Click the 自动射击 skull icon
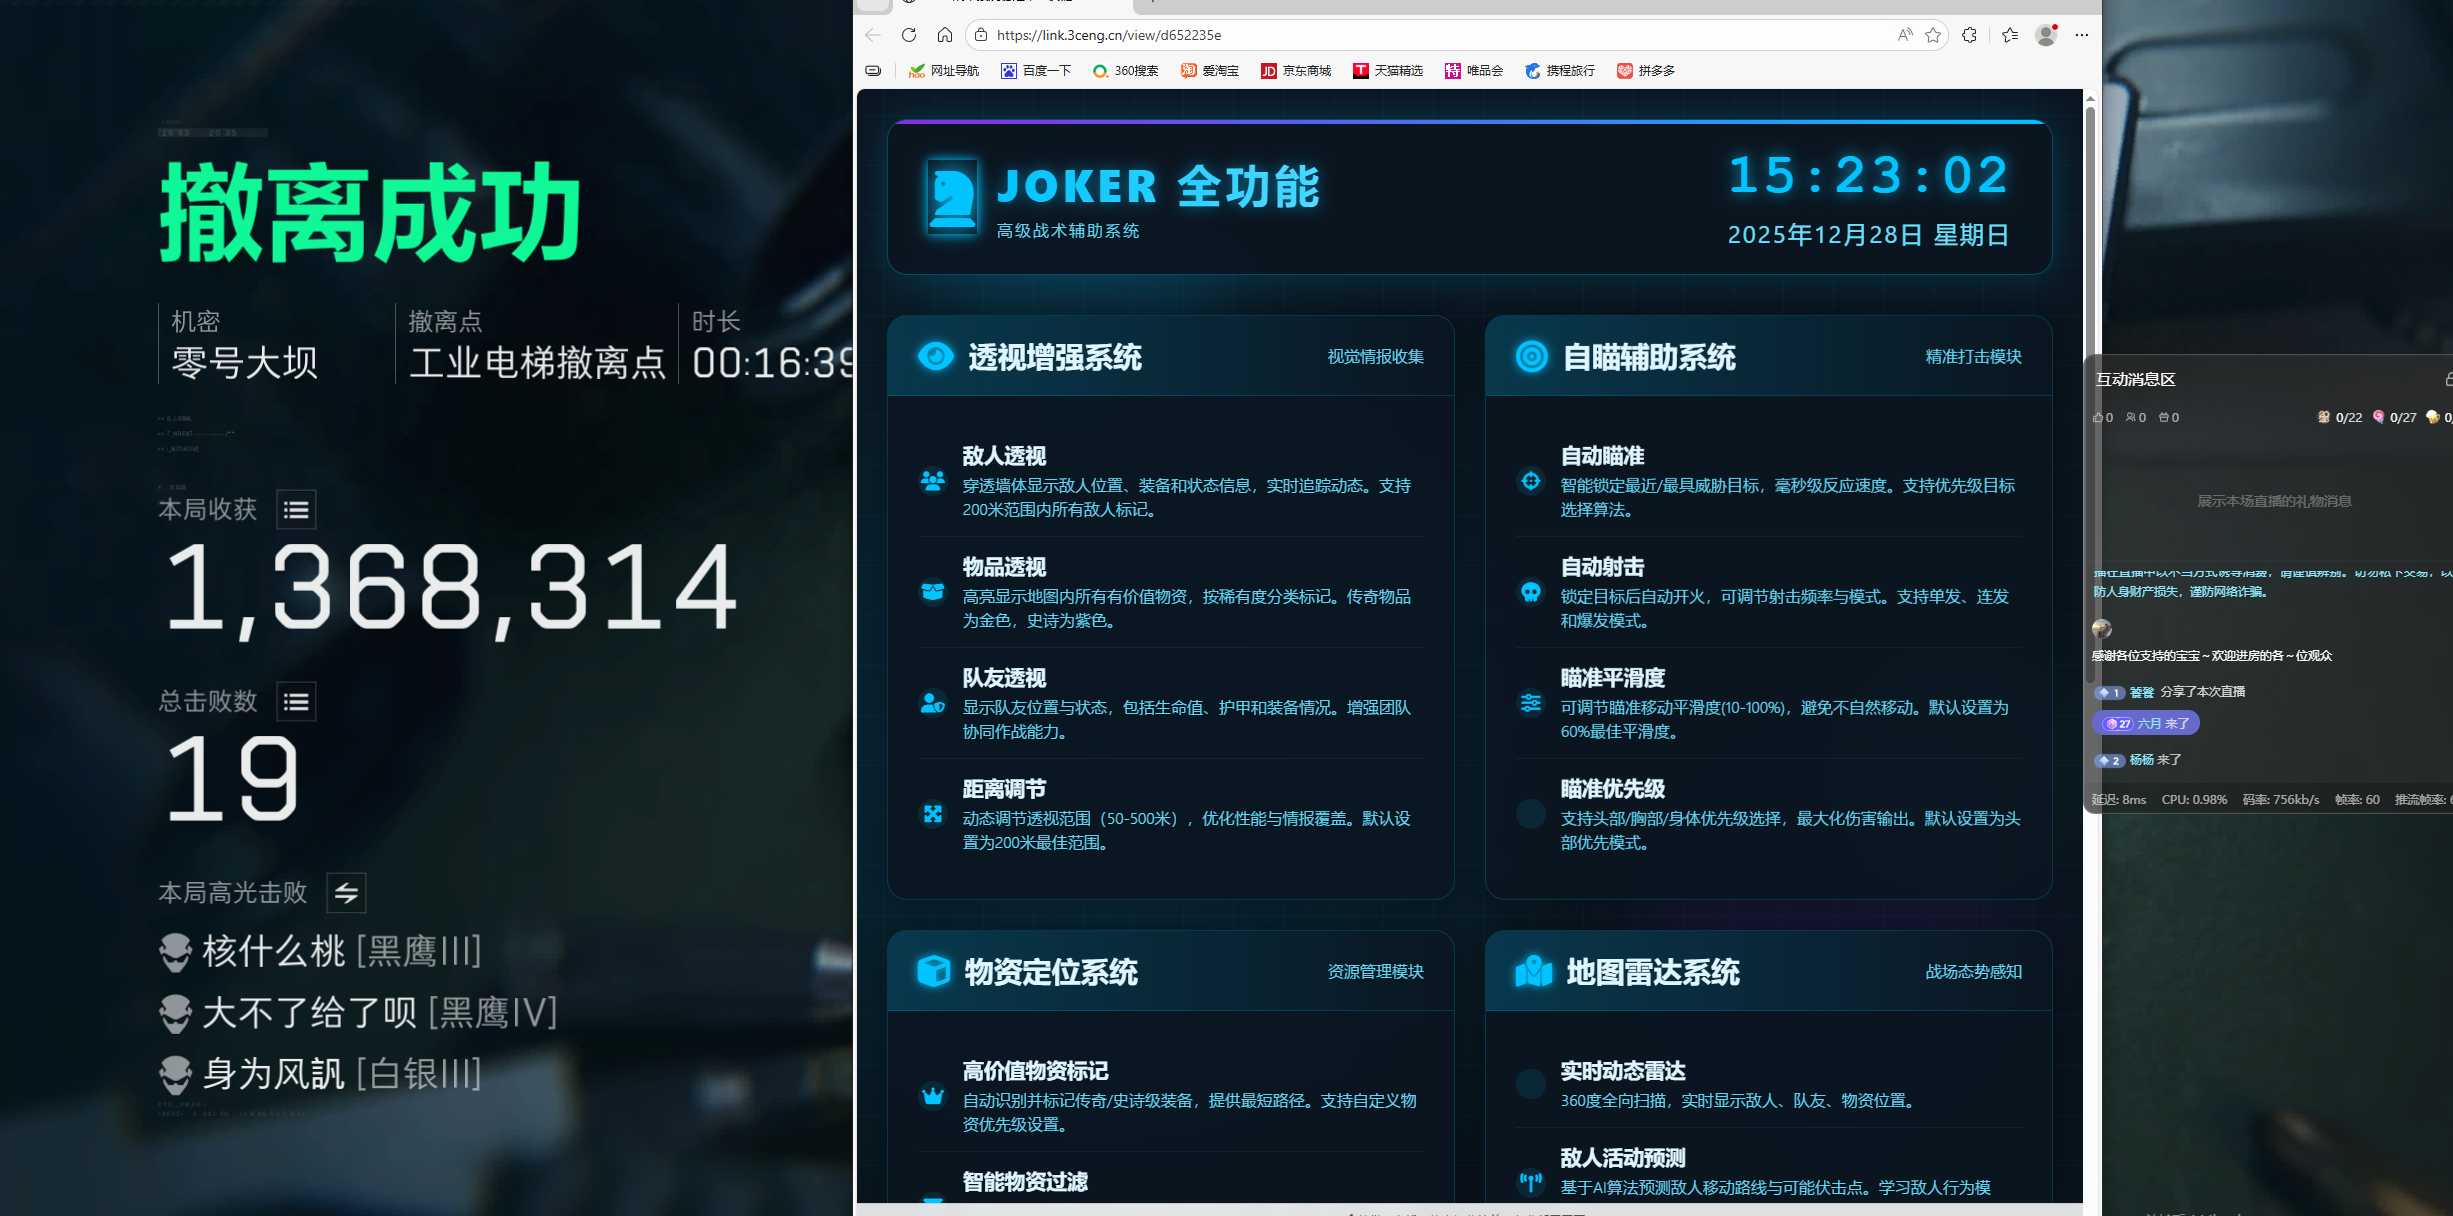The height and width of the screenshot is (1216, 2453). click(x=1530, y=592)
